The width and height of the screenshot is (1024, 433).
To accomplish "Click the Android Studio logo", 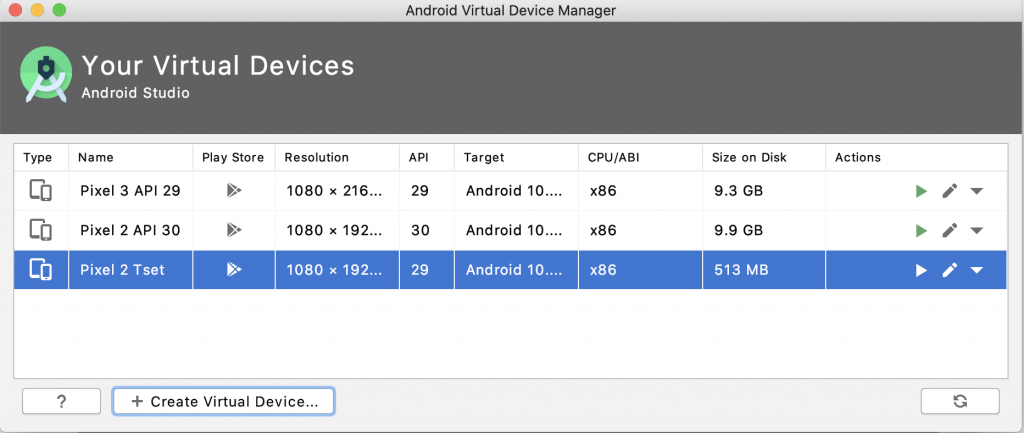I will tap(45, 75).
